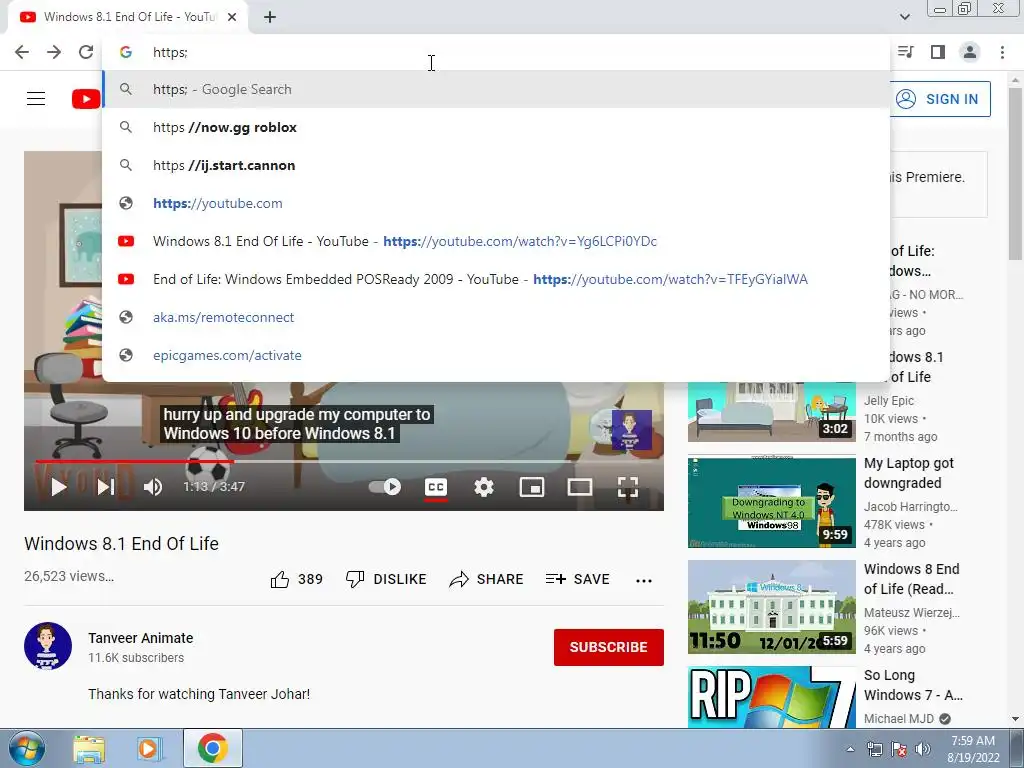This screenshot has width=1024, height=768.
Task: Click the DISLIKE button
Action: coord(386,579)
